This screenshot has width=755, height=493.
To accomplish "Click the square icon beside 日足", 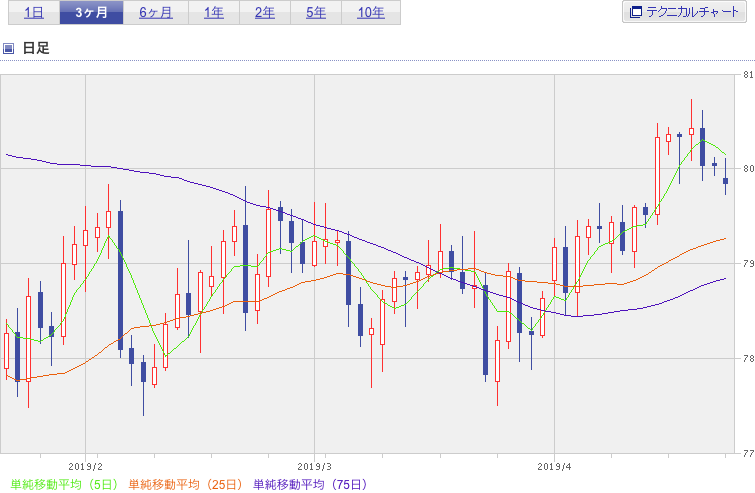I will click(8, 48).
